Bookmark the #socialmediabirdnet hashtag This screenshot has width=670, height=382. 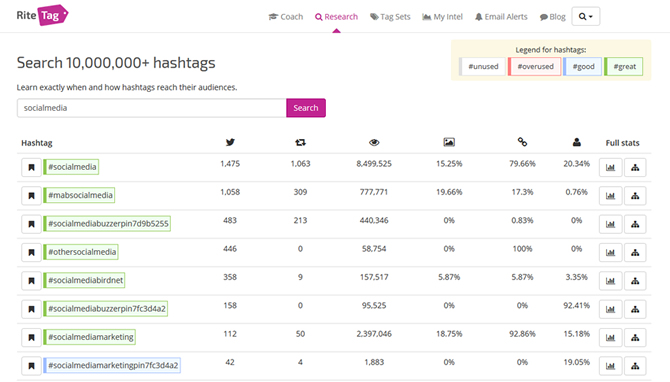(x=31, y=281)
